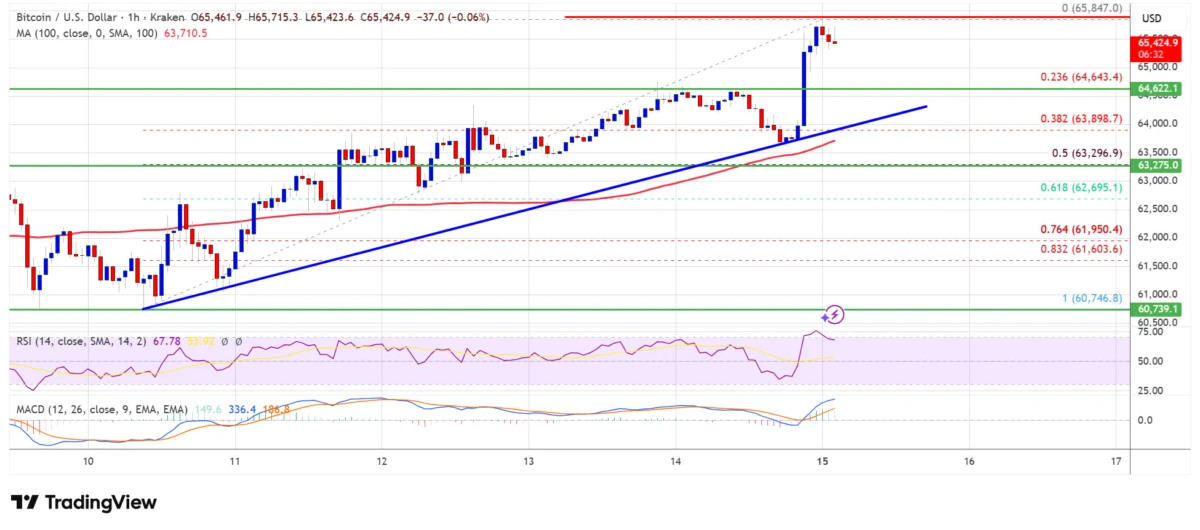1200x530 pixels.
Task: Click the date label 13 on time axis
Action: coord(528,461)
